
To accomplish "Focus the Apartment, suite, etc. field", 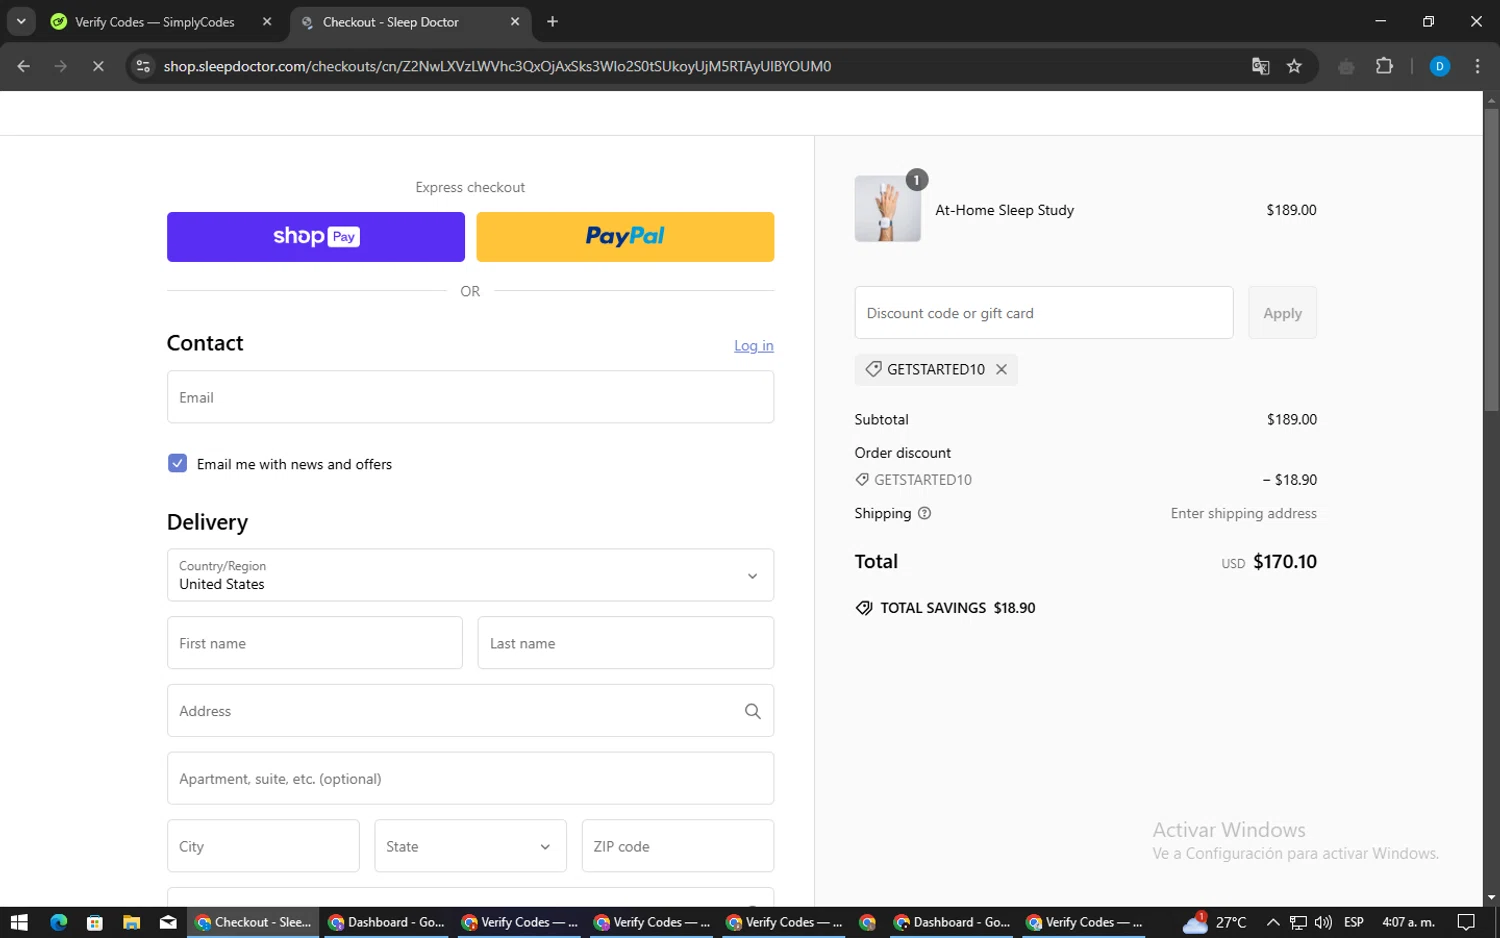I will pyautogui.click(x=470, y=778).
